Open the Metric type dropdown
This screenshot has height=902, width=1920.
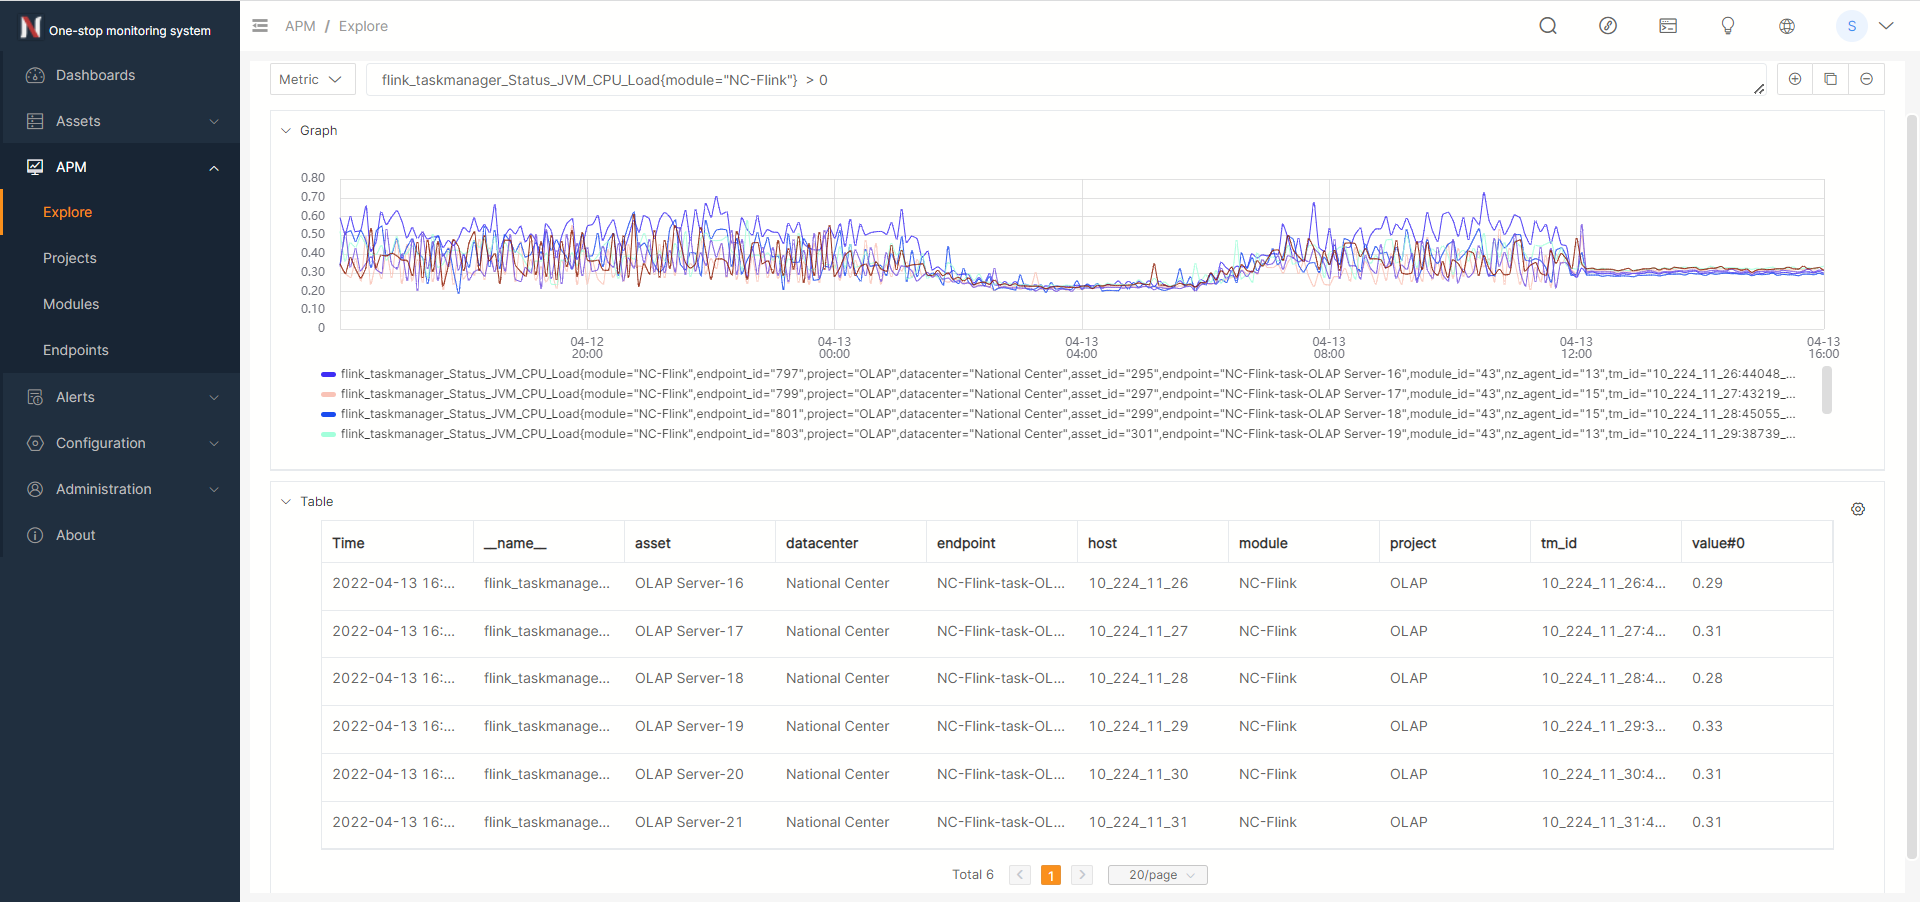[312, 80]
